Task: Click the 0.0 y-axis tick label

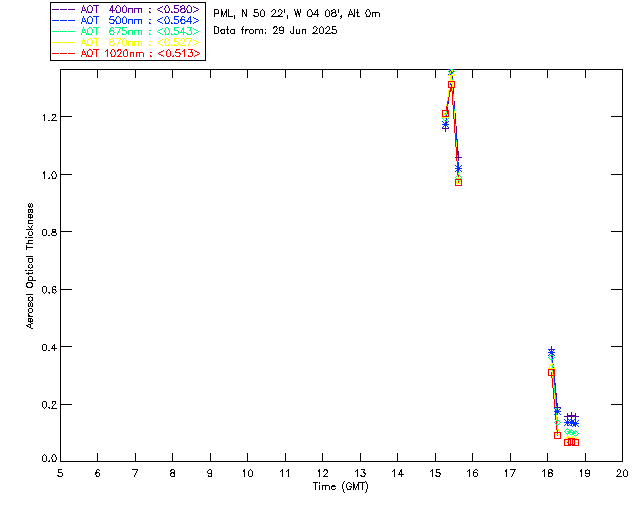Action: coord(49,459)
